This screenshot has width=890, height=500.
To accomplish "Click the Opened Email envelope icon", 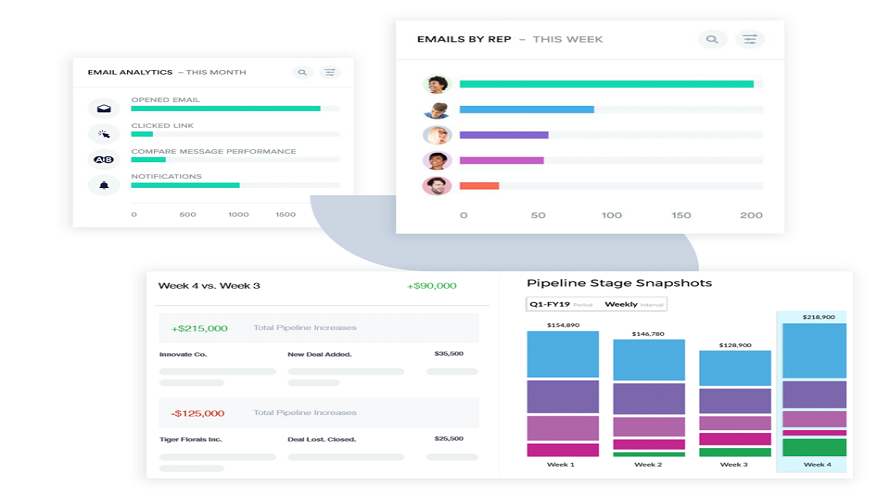I will click(103, 108).
